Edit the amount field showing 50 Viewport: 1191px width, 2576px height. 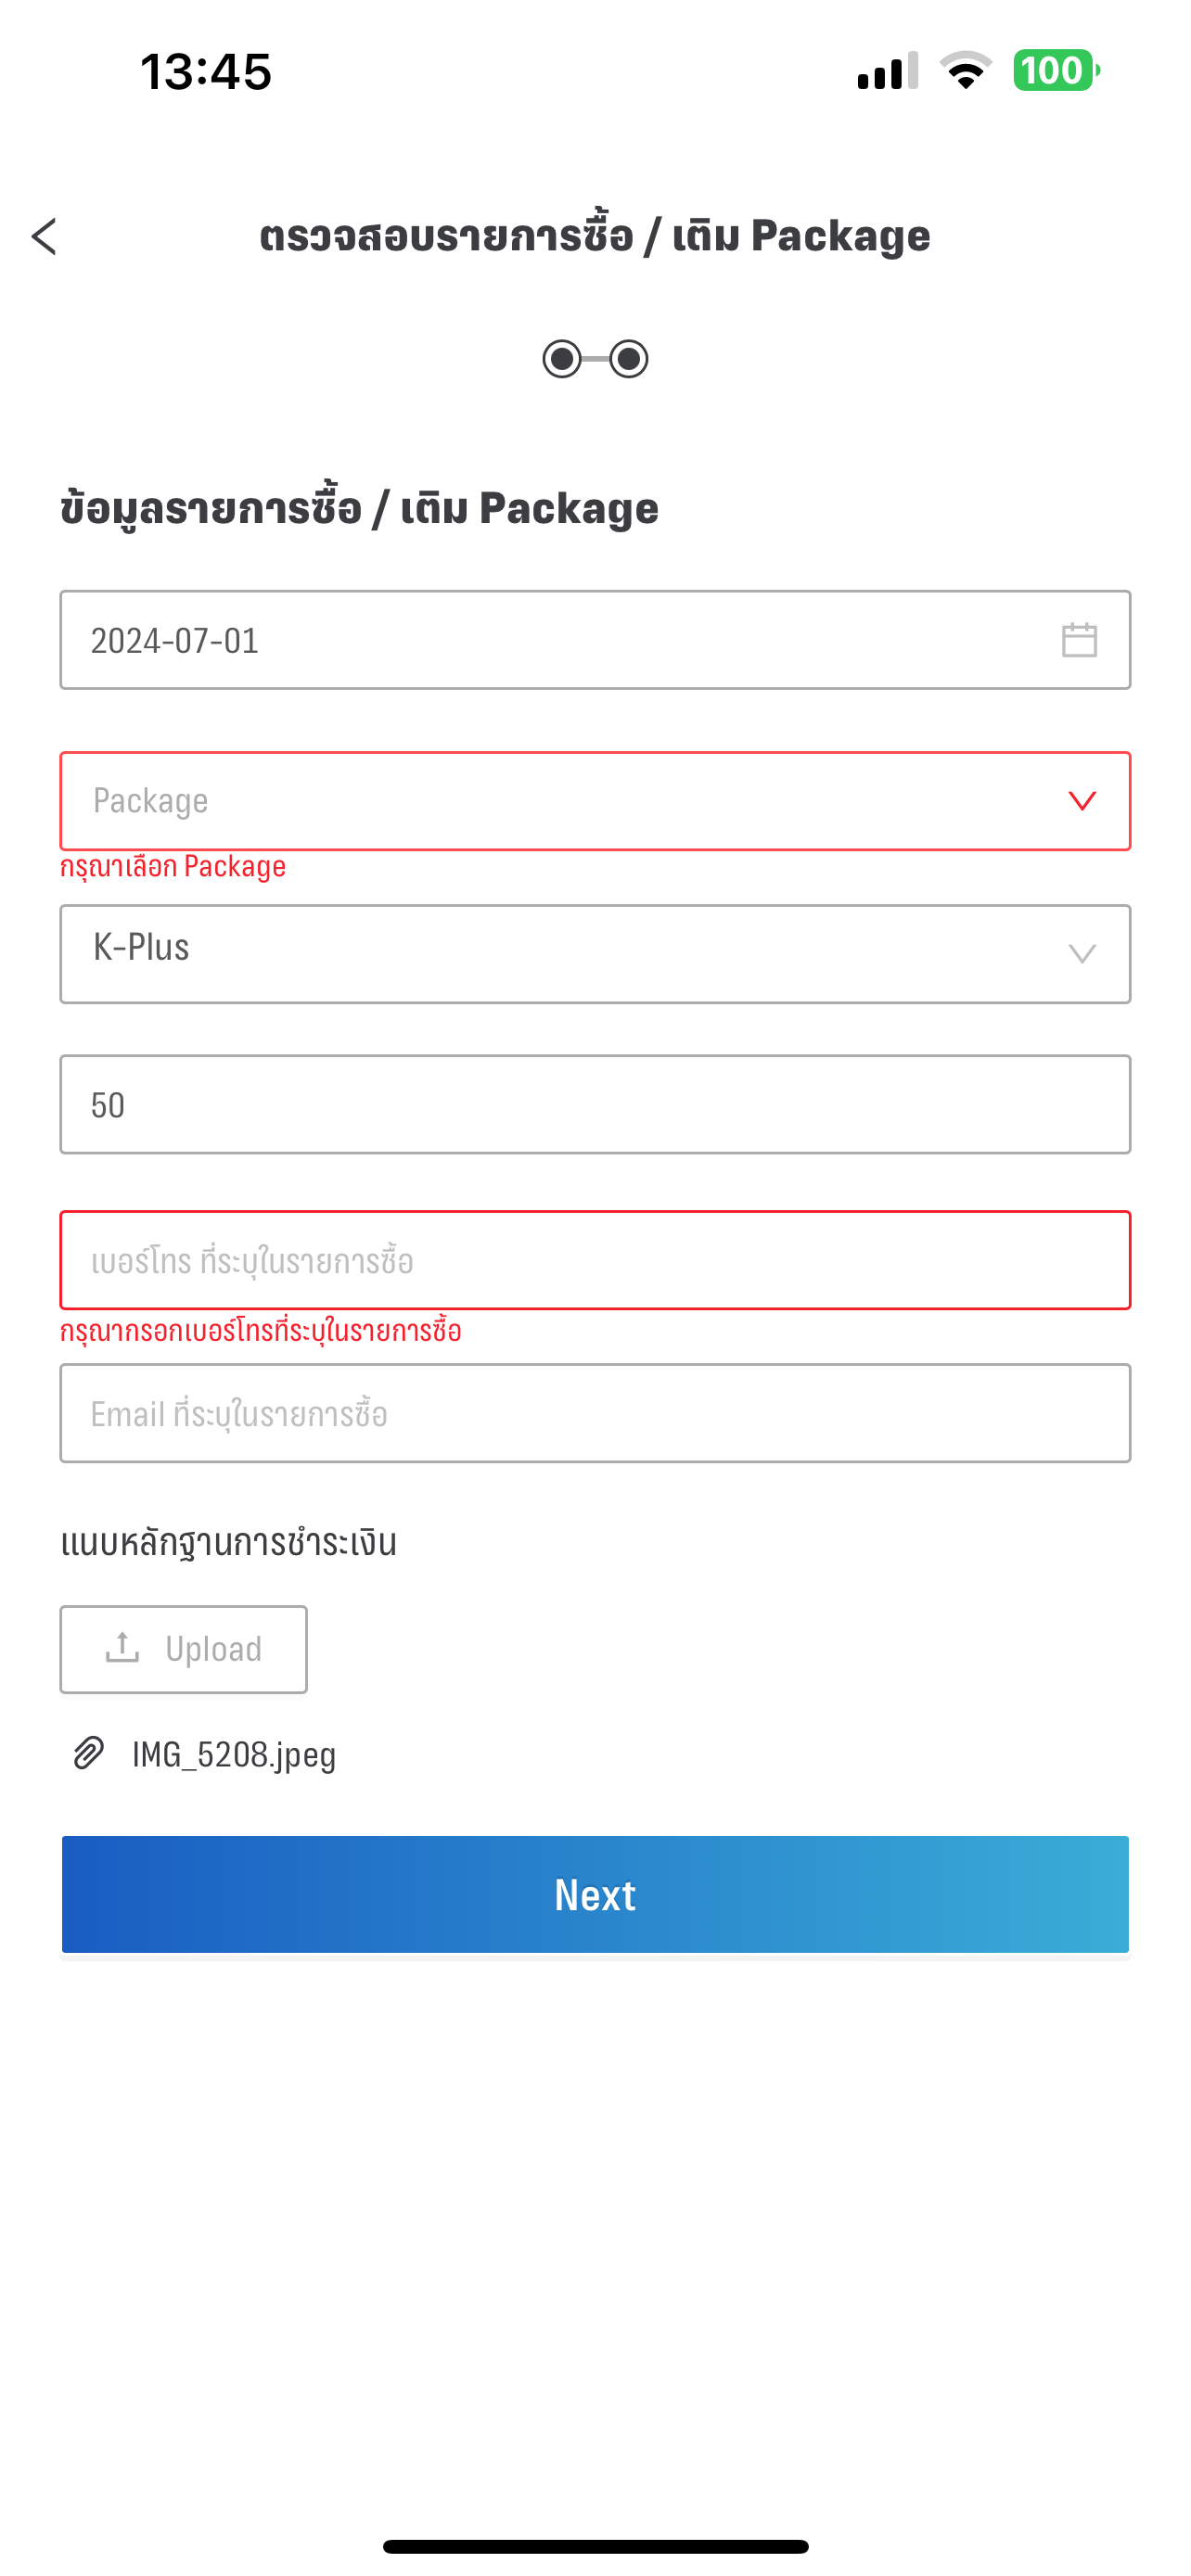(595, 1104)
